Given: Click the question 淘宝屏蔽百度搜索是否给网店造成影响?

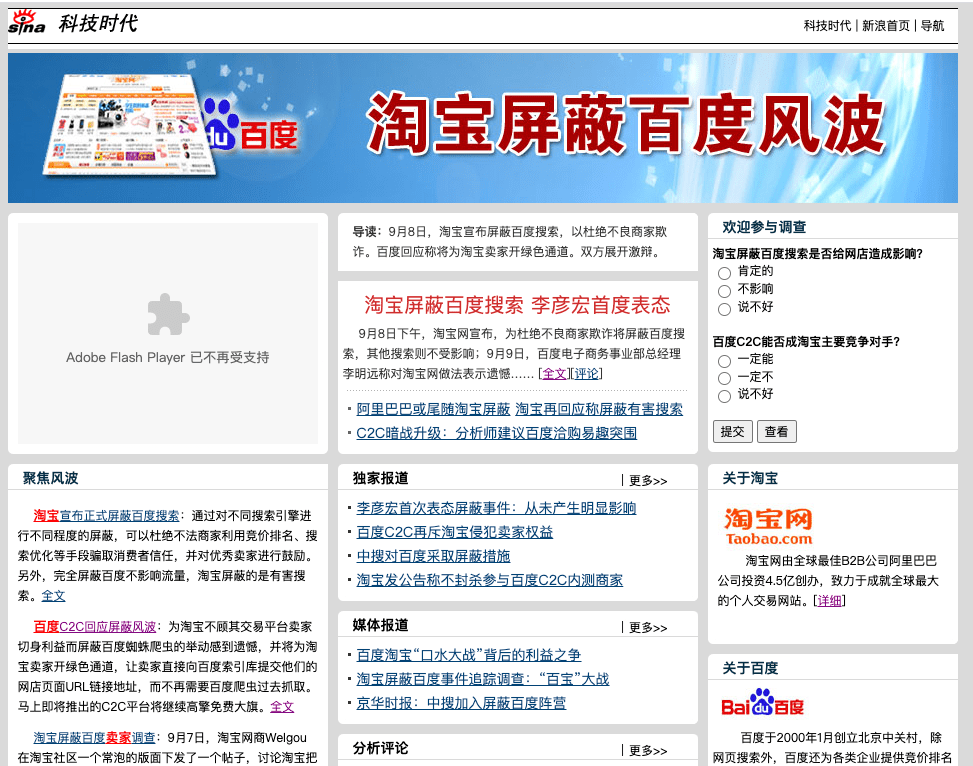Looking at the screenshot, I should (818, 253).
